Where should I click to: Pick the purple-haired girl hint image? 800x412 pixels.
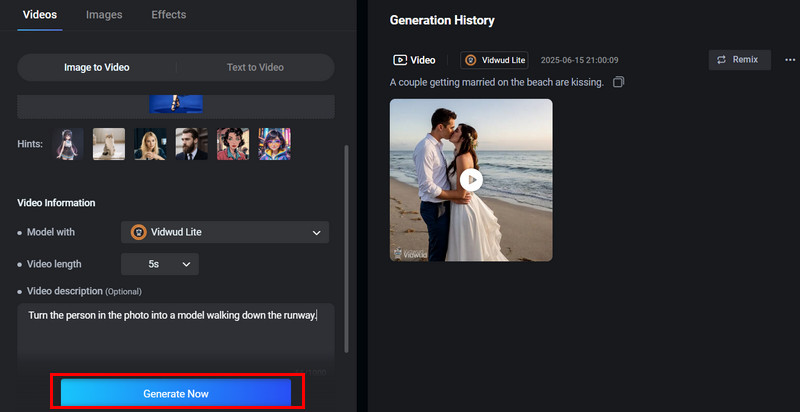point(274,144)
